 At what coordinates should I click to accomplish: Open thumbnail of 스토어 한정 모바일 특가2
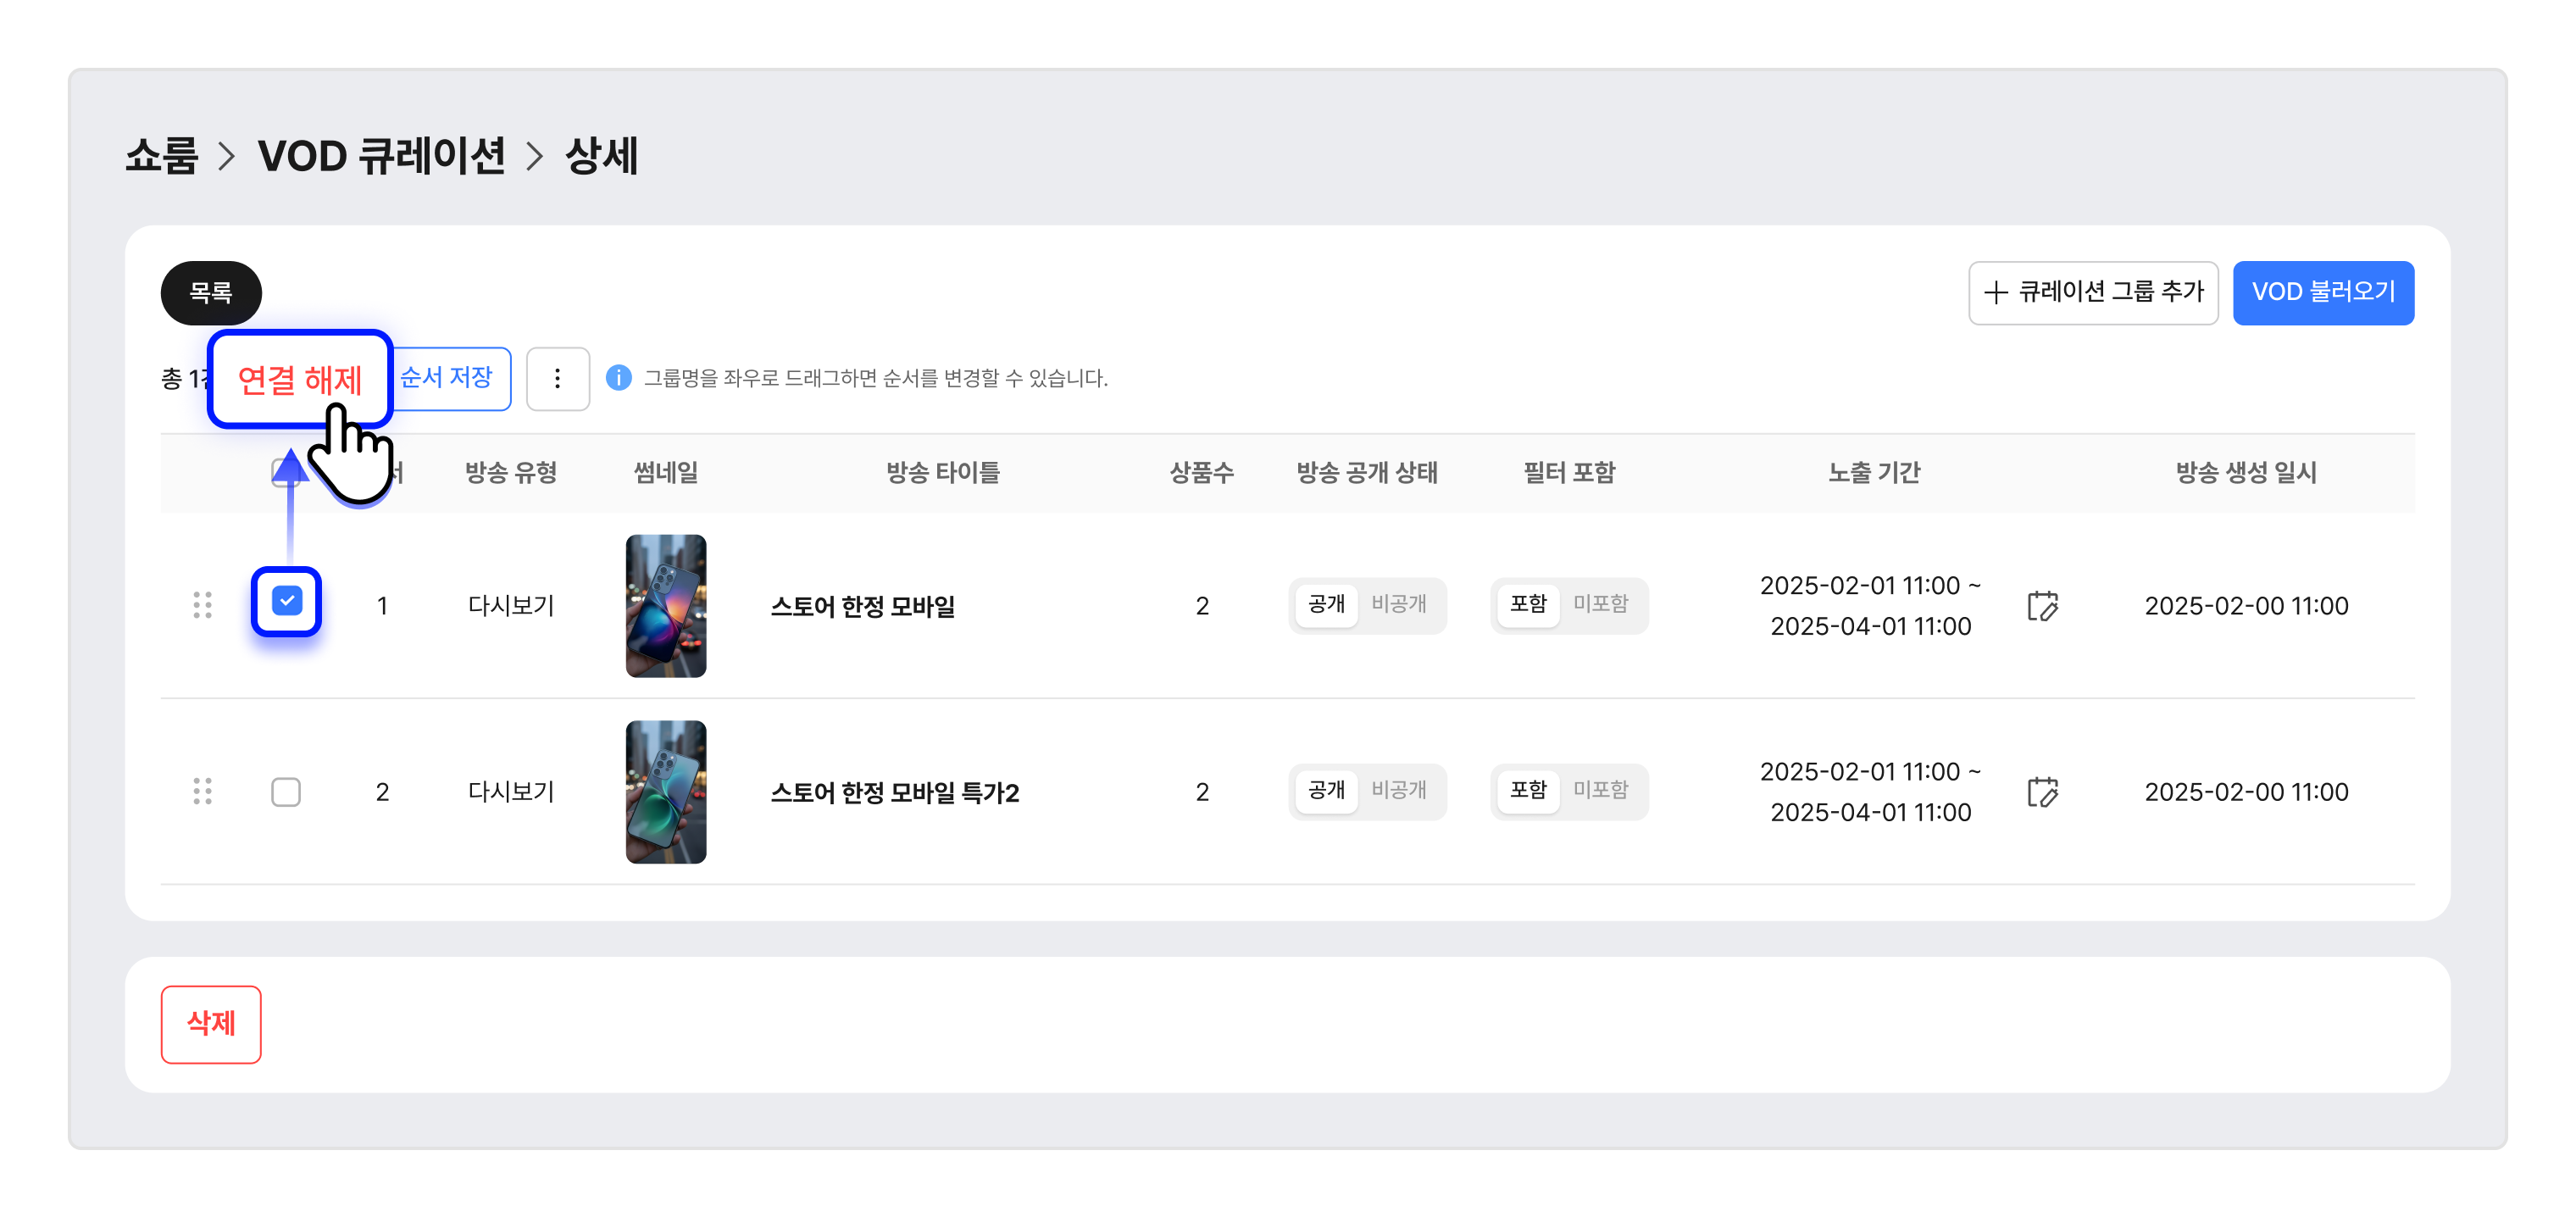pyautogui.click(x=666, y=791)
